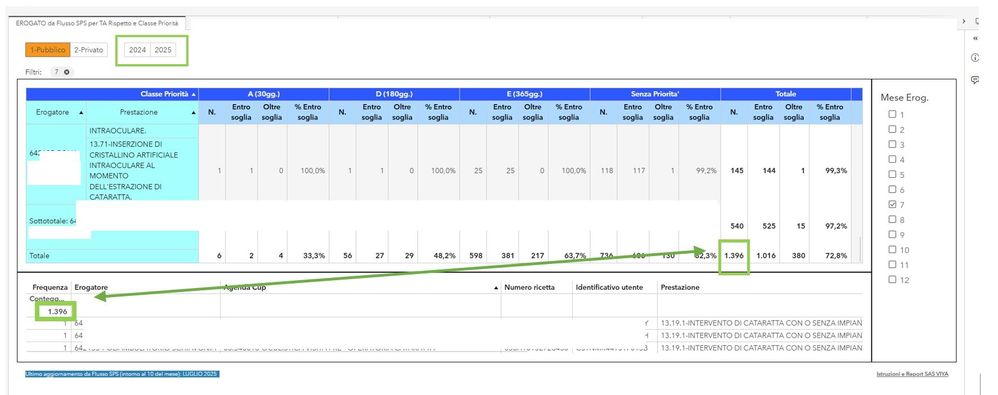Select the 2-Privato toggle button

[x=88, y=50]
